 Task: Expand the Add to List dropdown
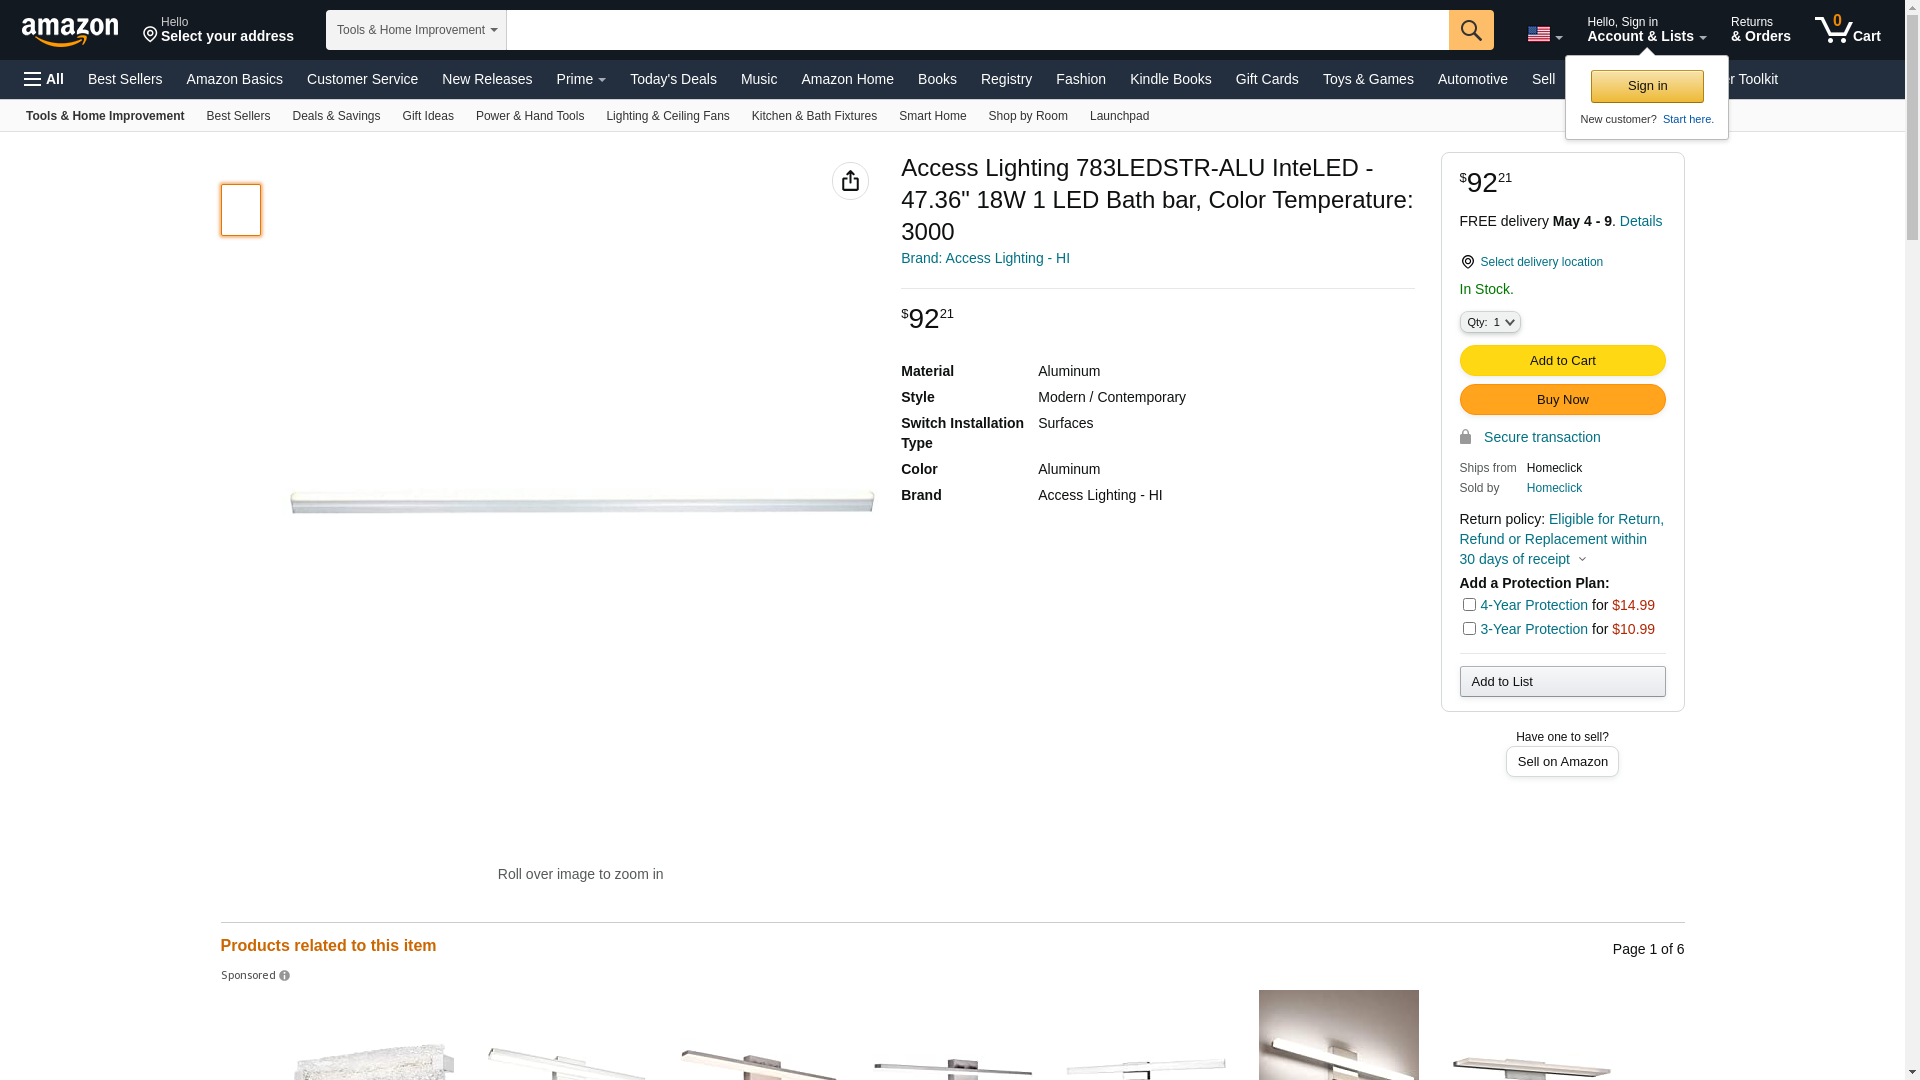(1562, 682)
